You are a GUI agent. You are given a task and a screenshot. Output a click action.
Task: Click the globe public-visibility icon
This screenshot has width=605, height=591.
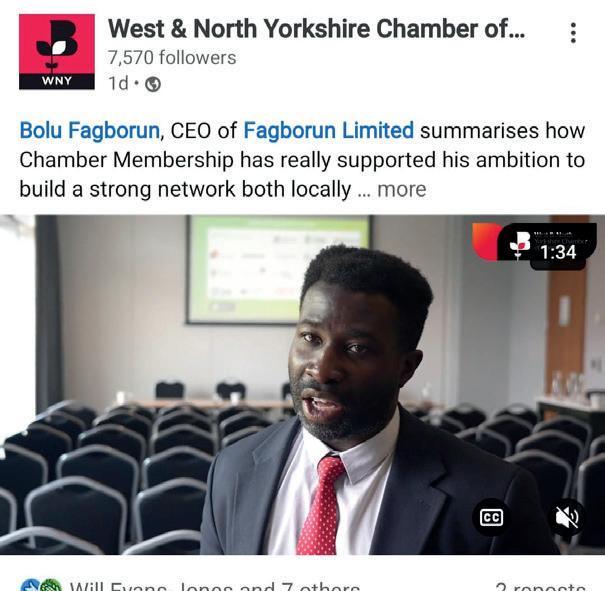(x=153, y=84)
